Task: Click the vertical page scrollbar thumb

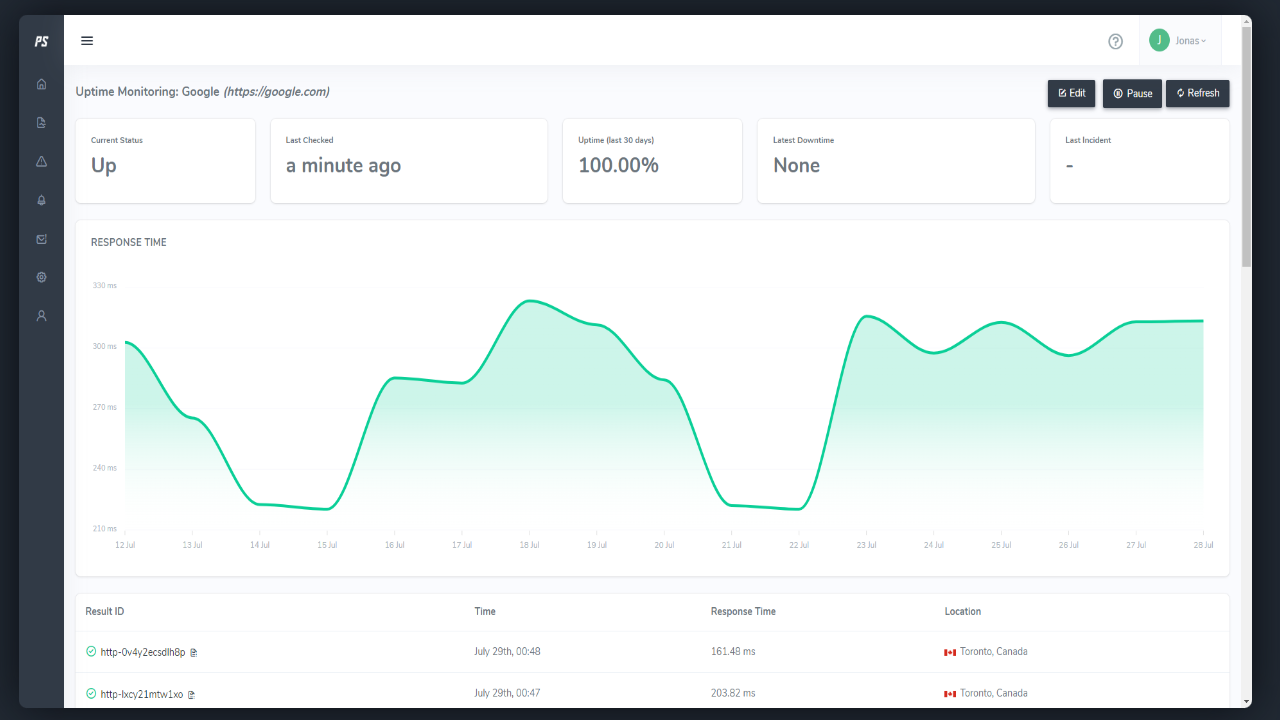Action: coord(1246,145)
